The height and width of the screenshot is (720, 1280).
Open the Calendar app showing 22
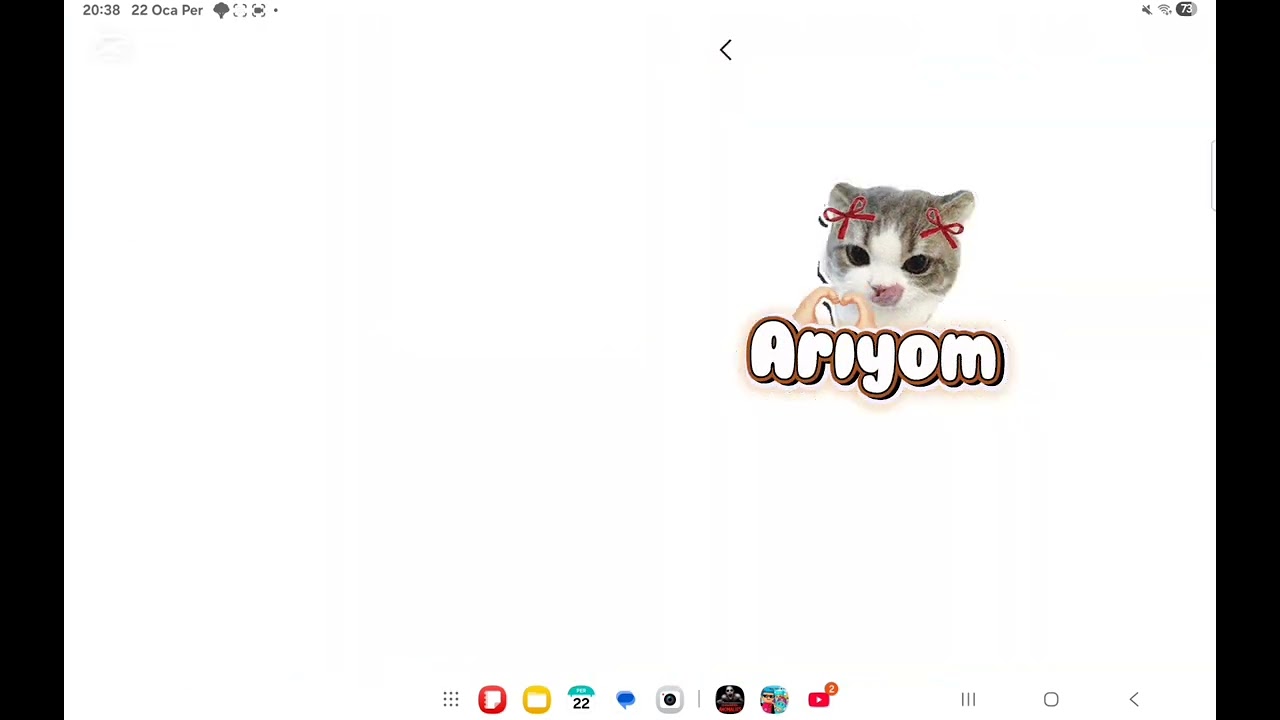[581, 699]
